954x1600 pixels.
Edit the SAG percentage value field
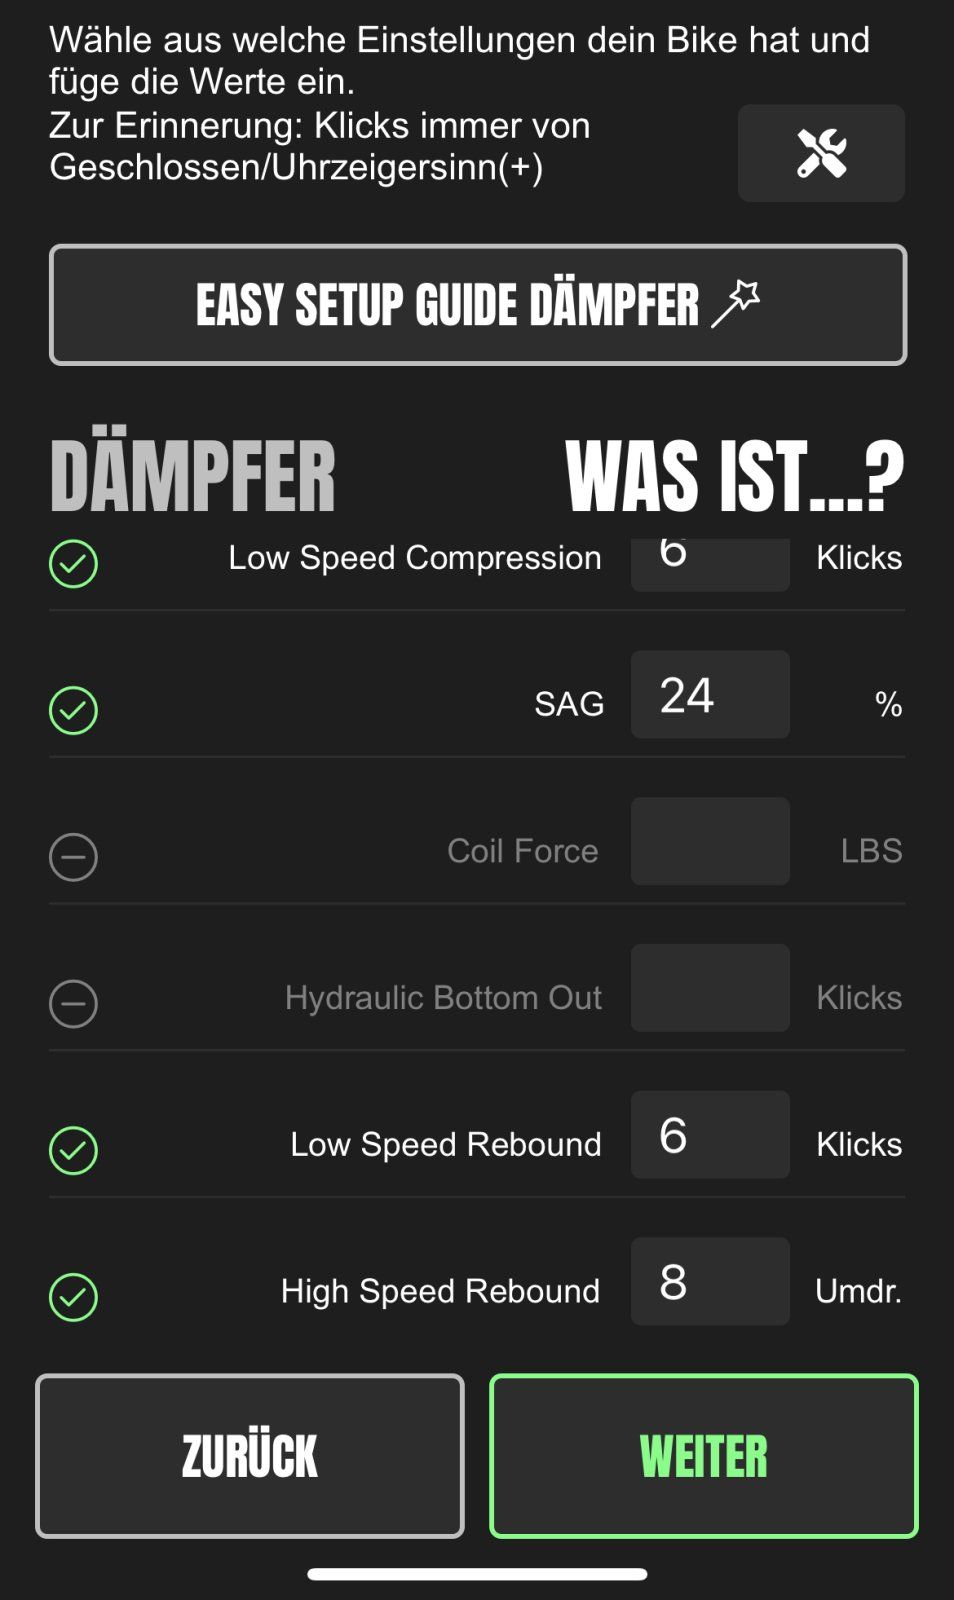pos(710,695)
